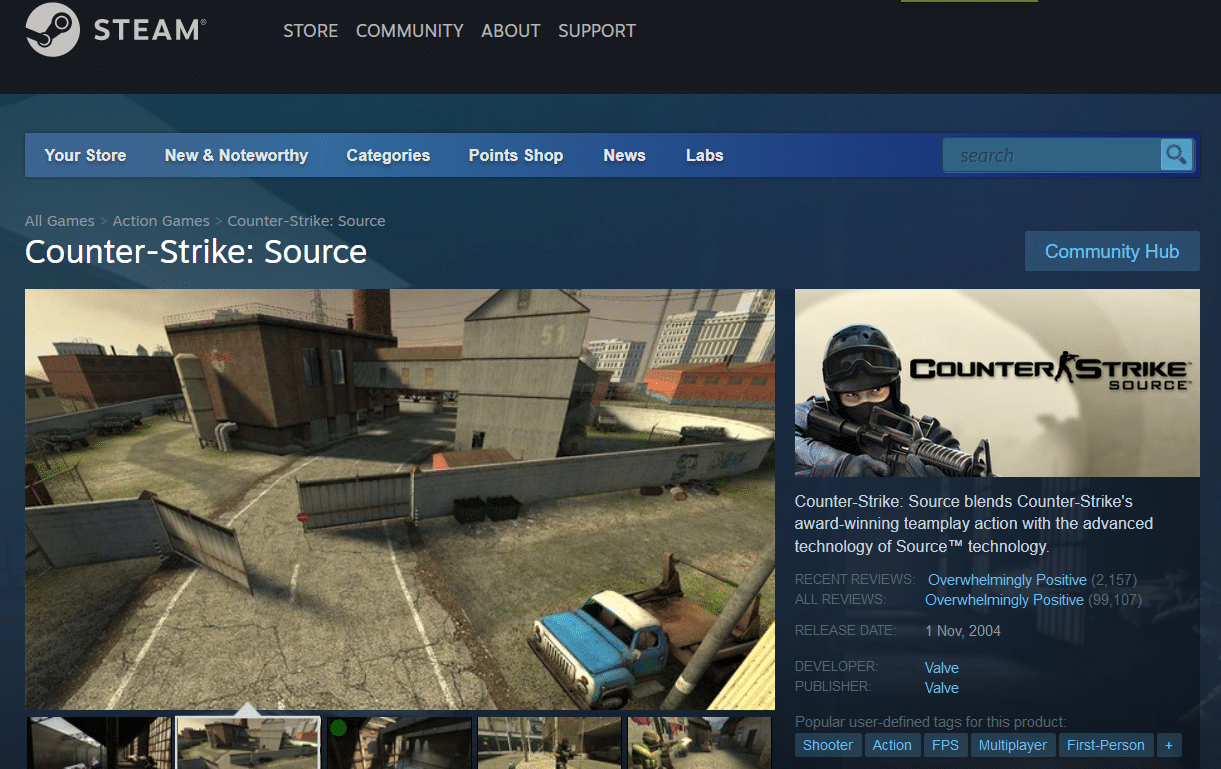Viewport: 1221px width, 769px height.
Task: Click the main game screenshot
Action: [x=400, y=499]
